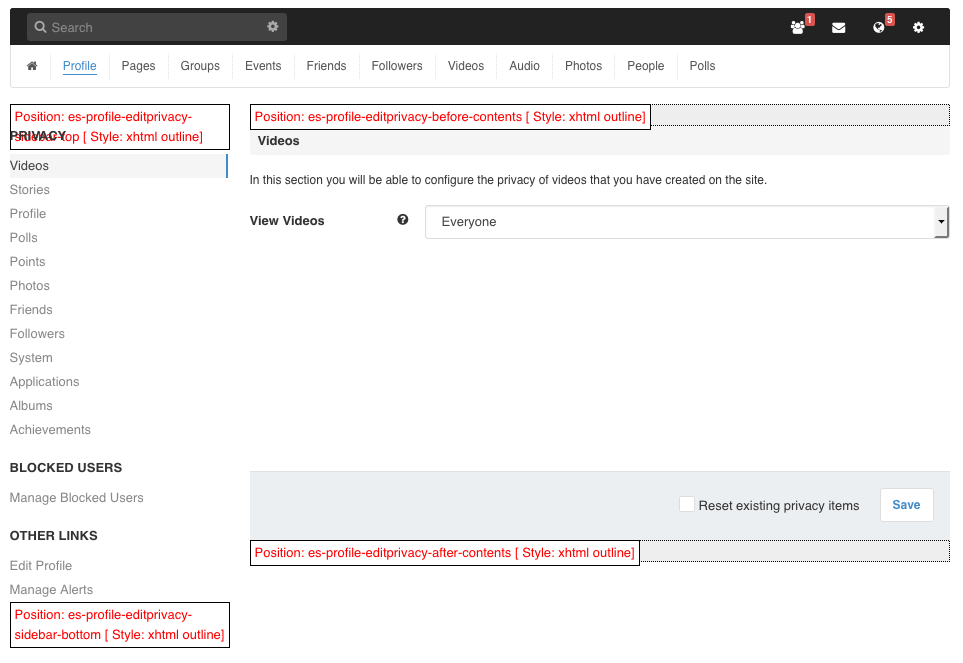Open the Manage Alerts link
This screenshot has width=963, height=663.
pyautogui.click(x=51, y=589)
